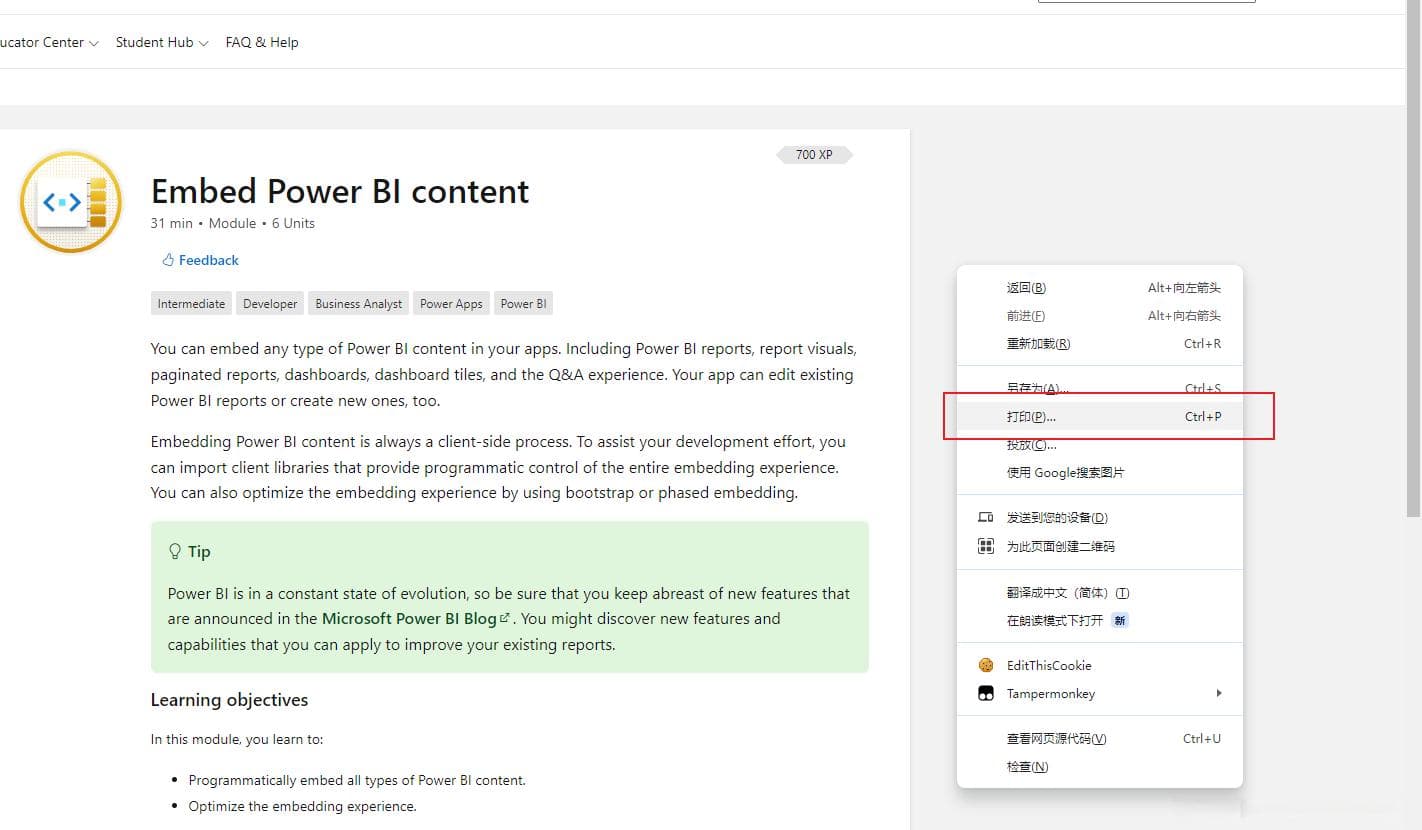Choose 重新加载(R) from the context menu

point(1099,344)
